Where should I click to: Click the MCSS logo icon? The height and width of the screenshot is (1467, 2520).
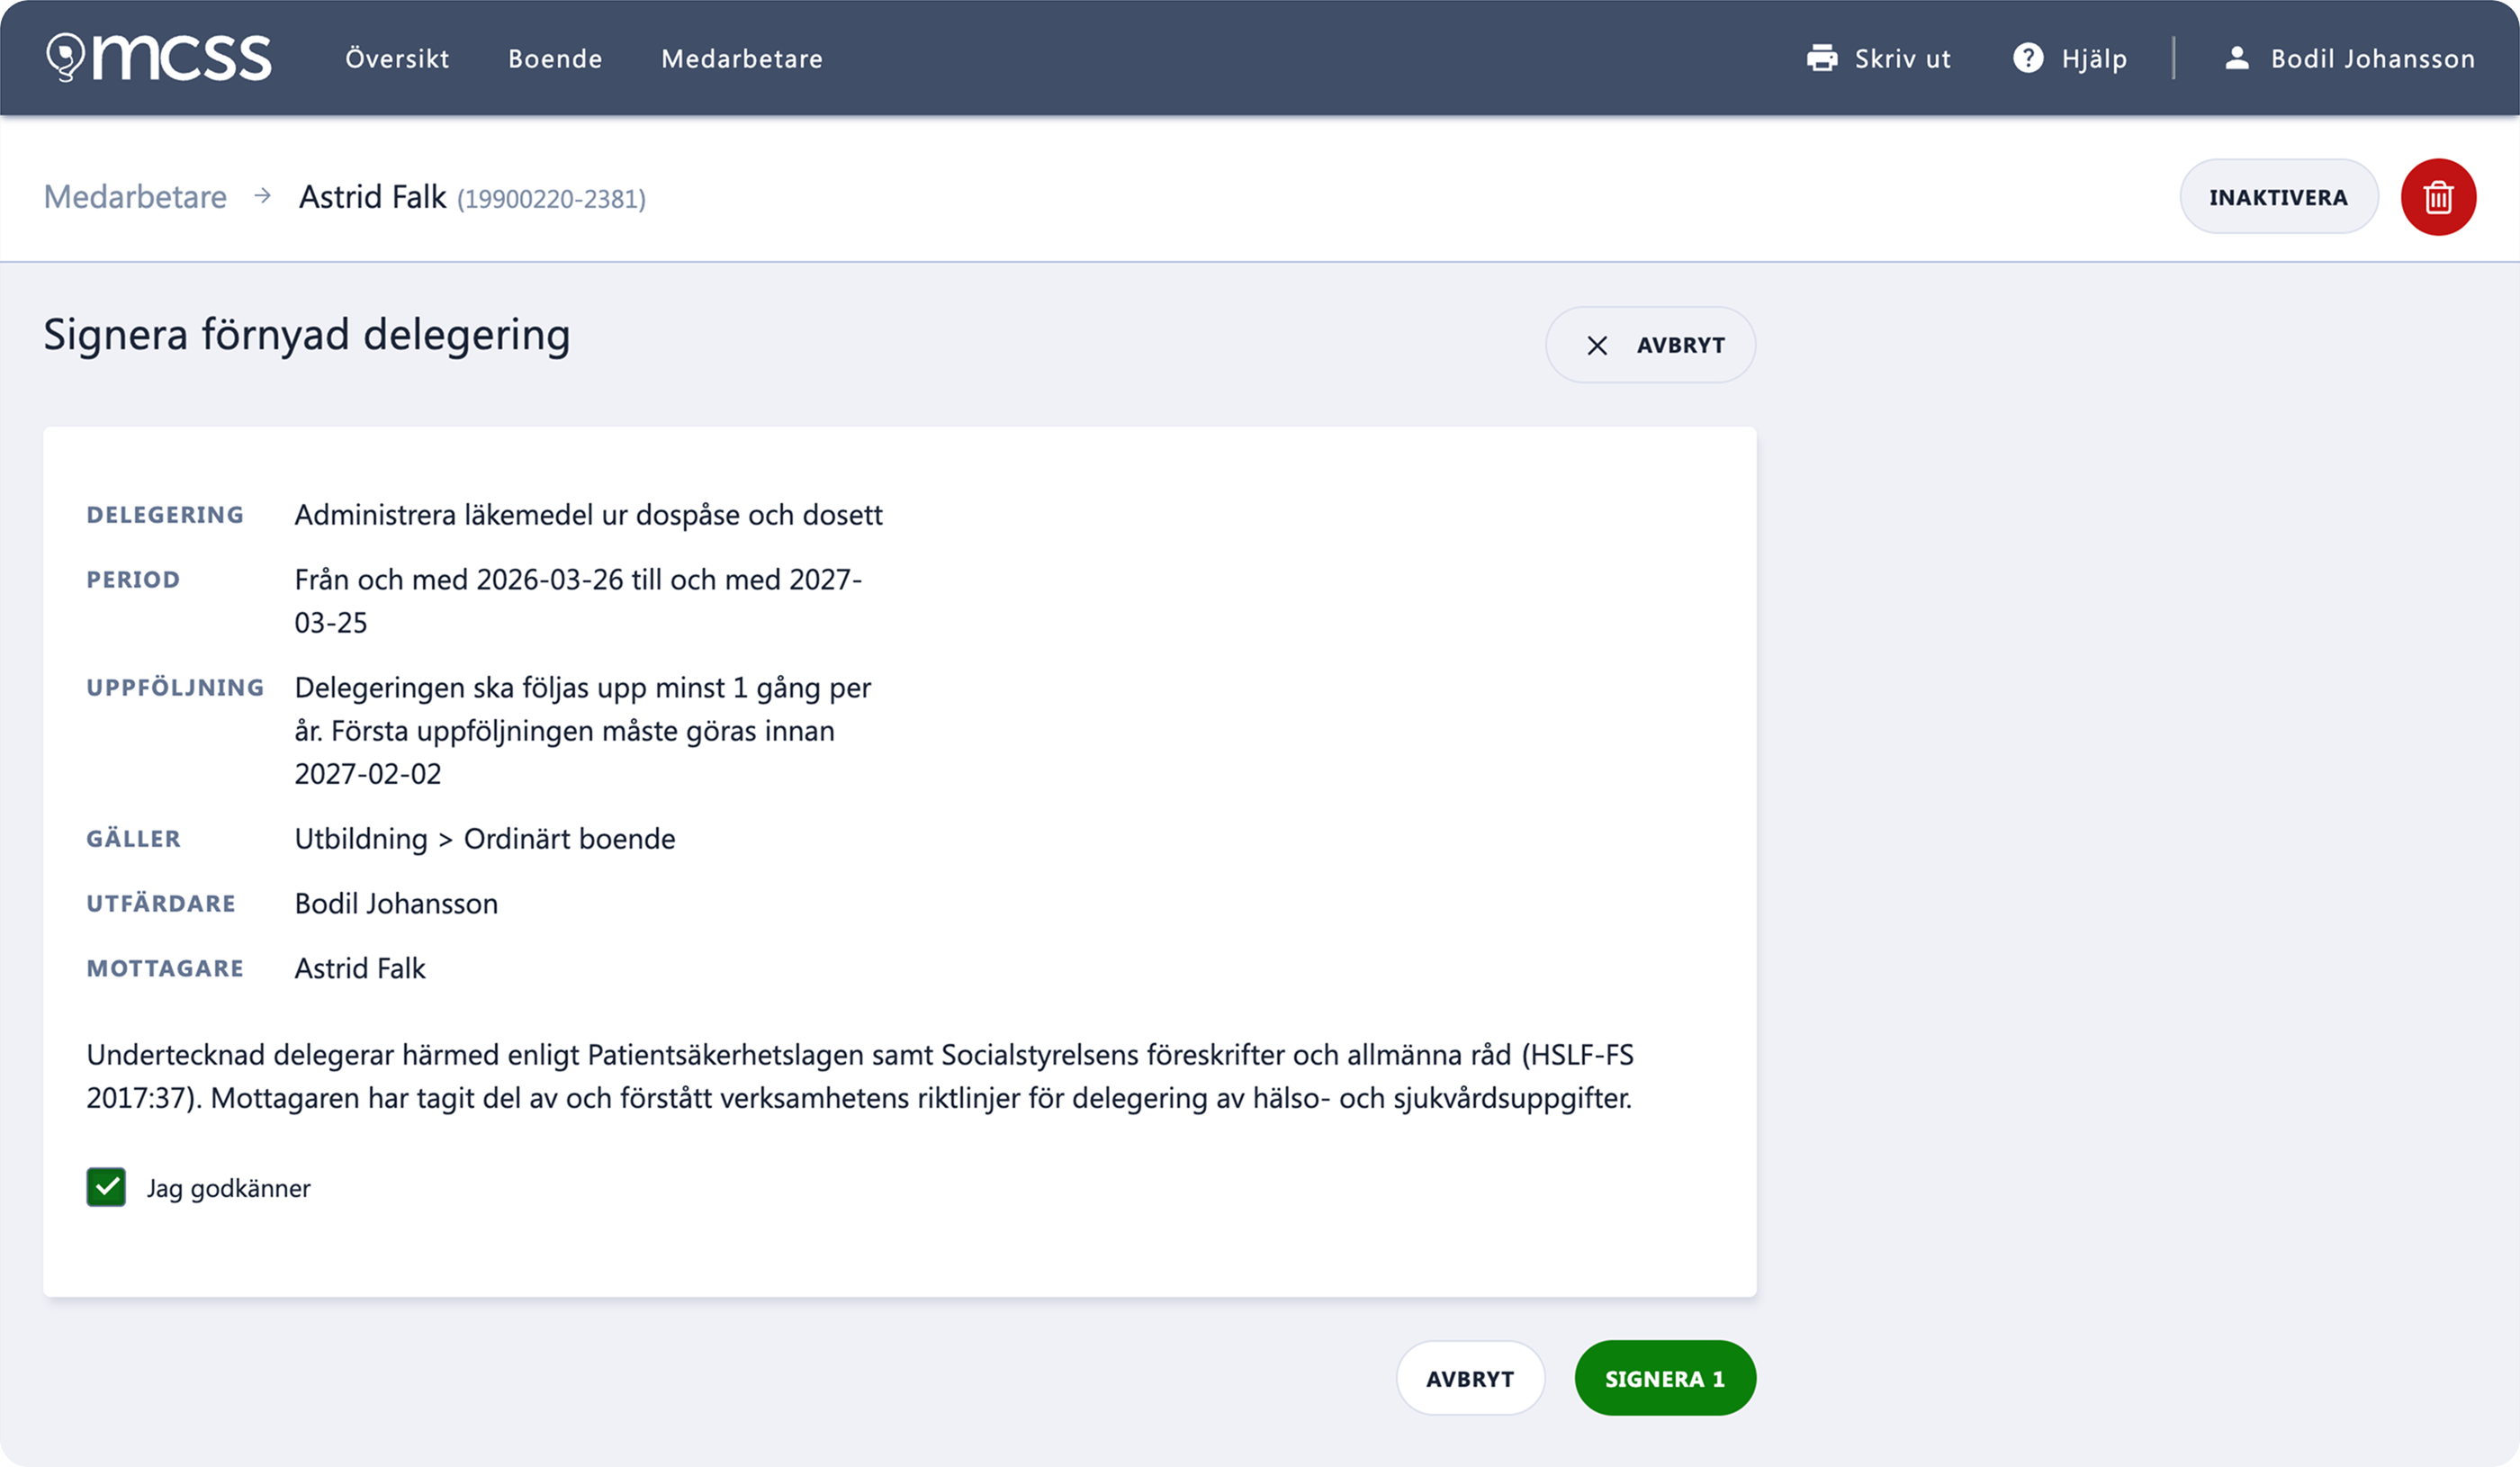click(159, 57)
